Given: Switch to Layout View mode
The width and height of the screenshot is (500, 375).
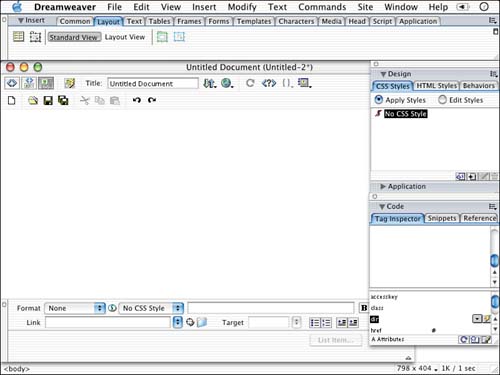Looking at the screenshot, I should click(125, 37).
